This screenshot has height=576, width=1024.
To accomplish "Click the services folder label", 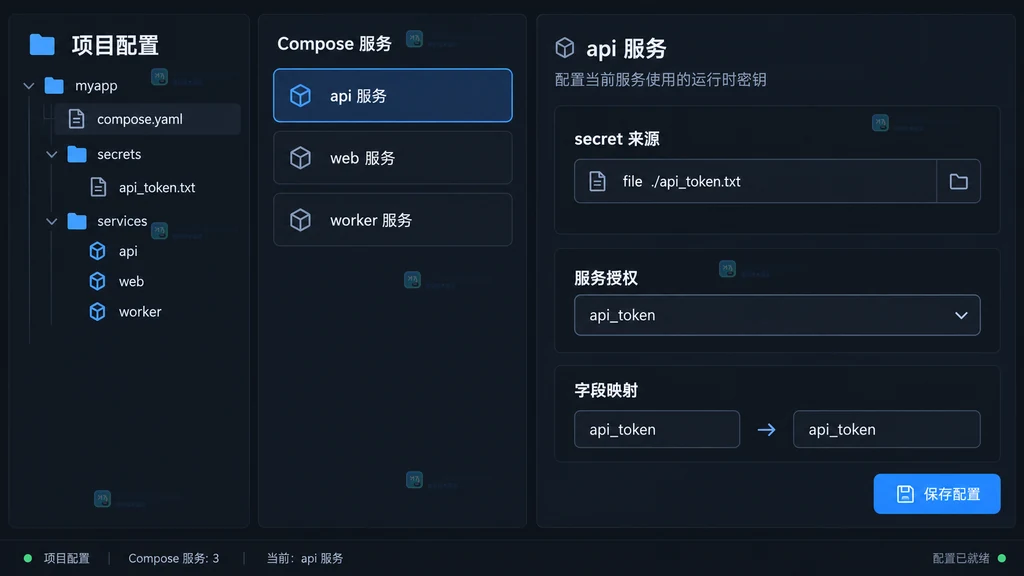I will pos(122,221).
